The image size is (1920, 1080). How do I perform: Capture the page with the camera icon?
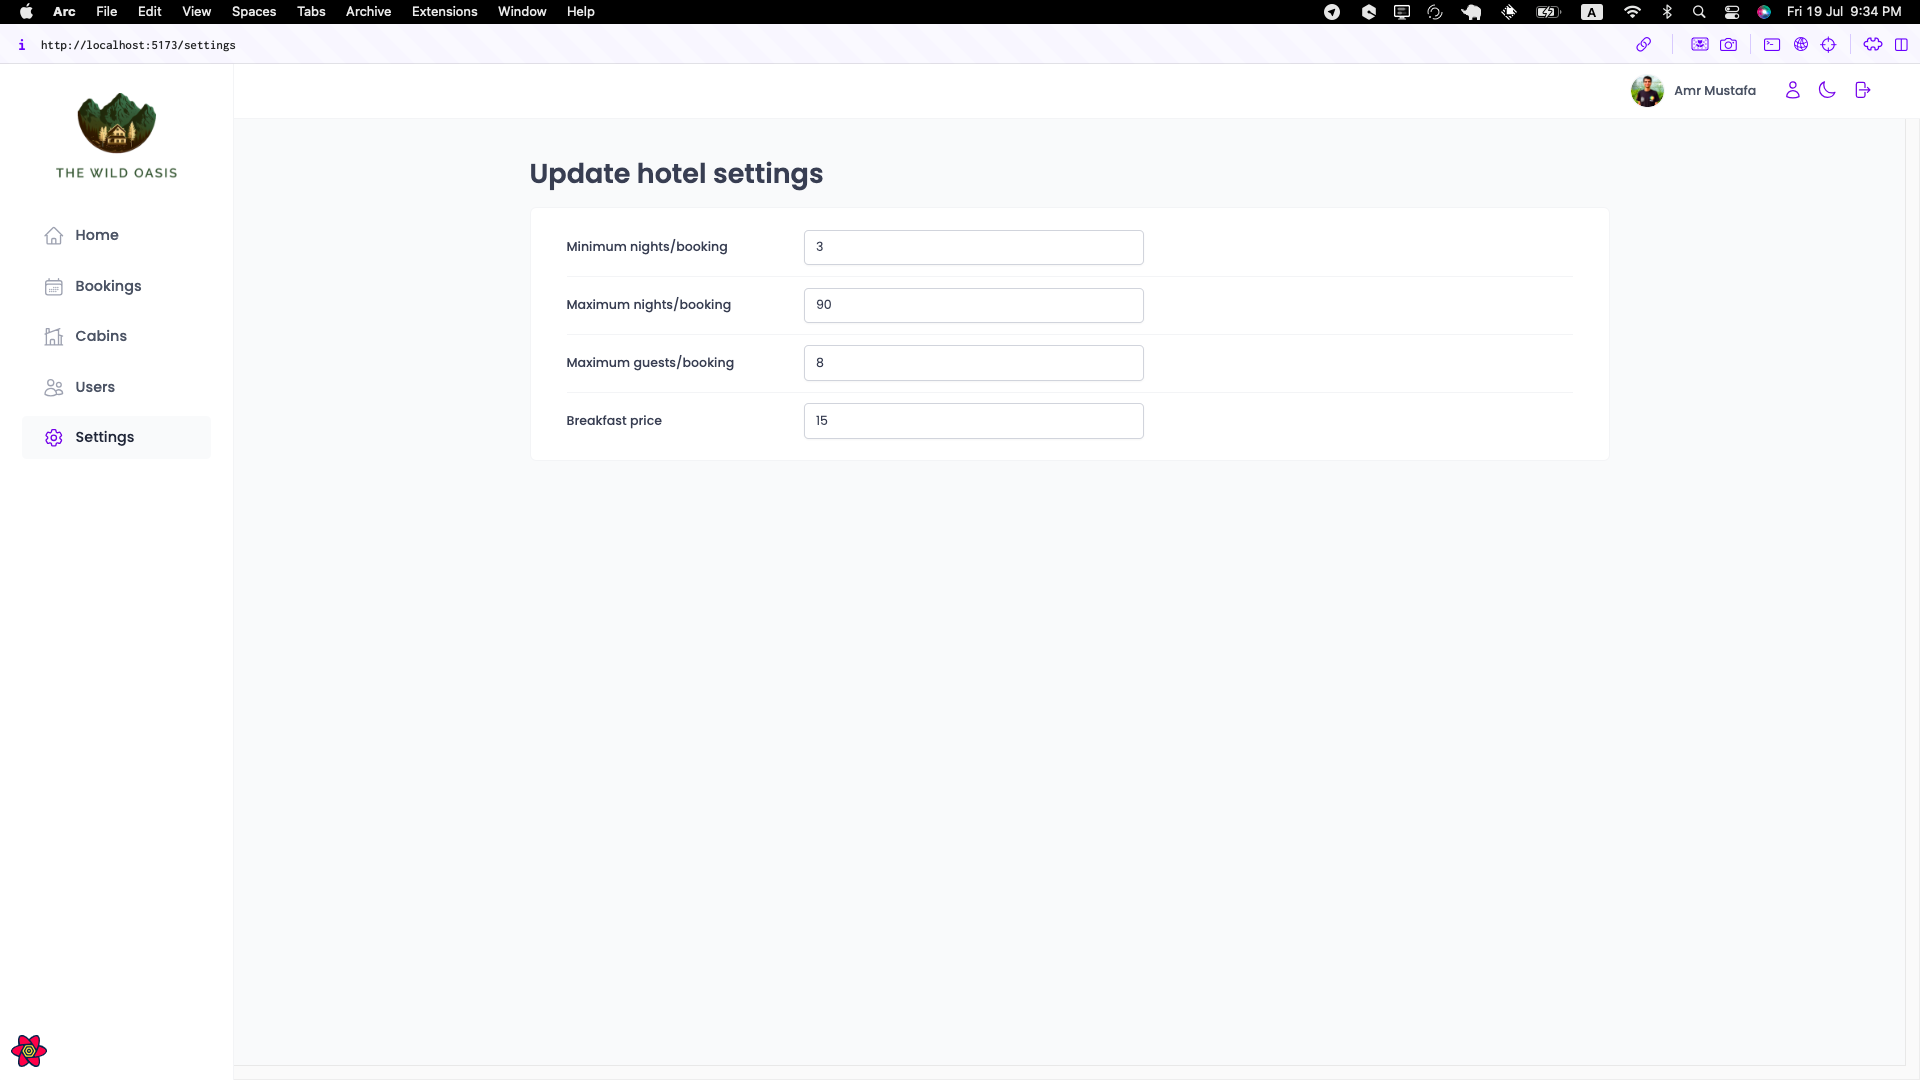1728,45
